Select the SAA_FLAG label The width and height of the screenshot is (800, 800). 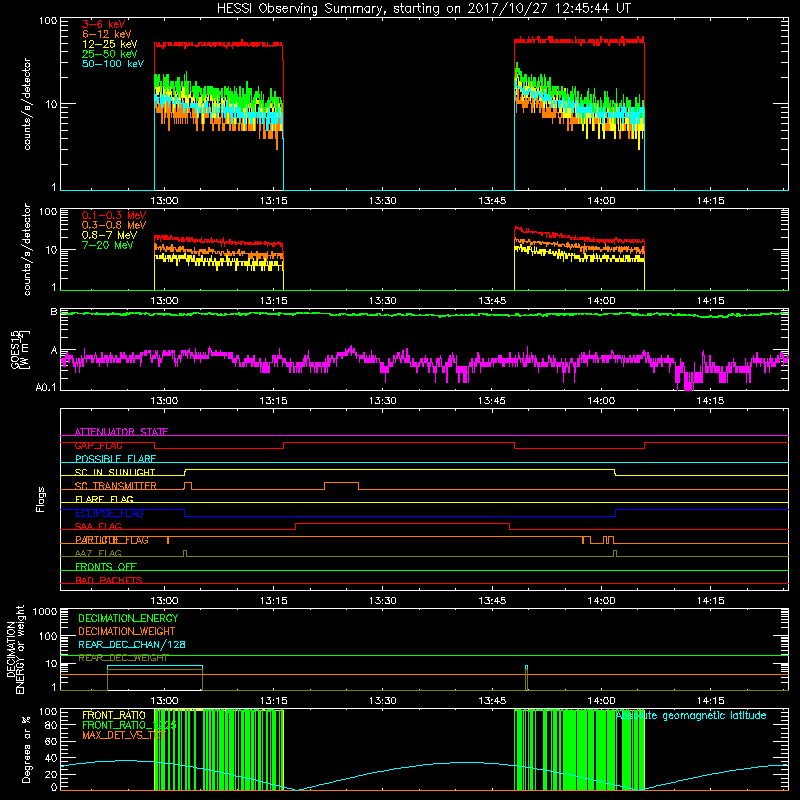coord(98,527)
